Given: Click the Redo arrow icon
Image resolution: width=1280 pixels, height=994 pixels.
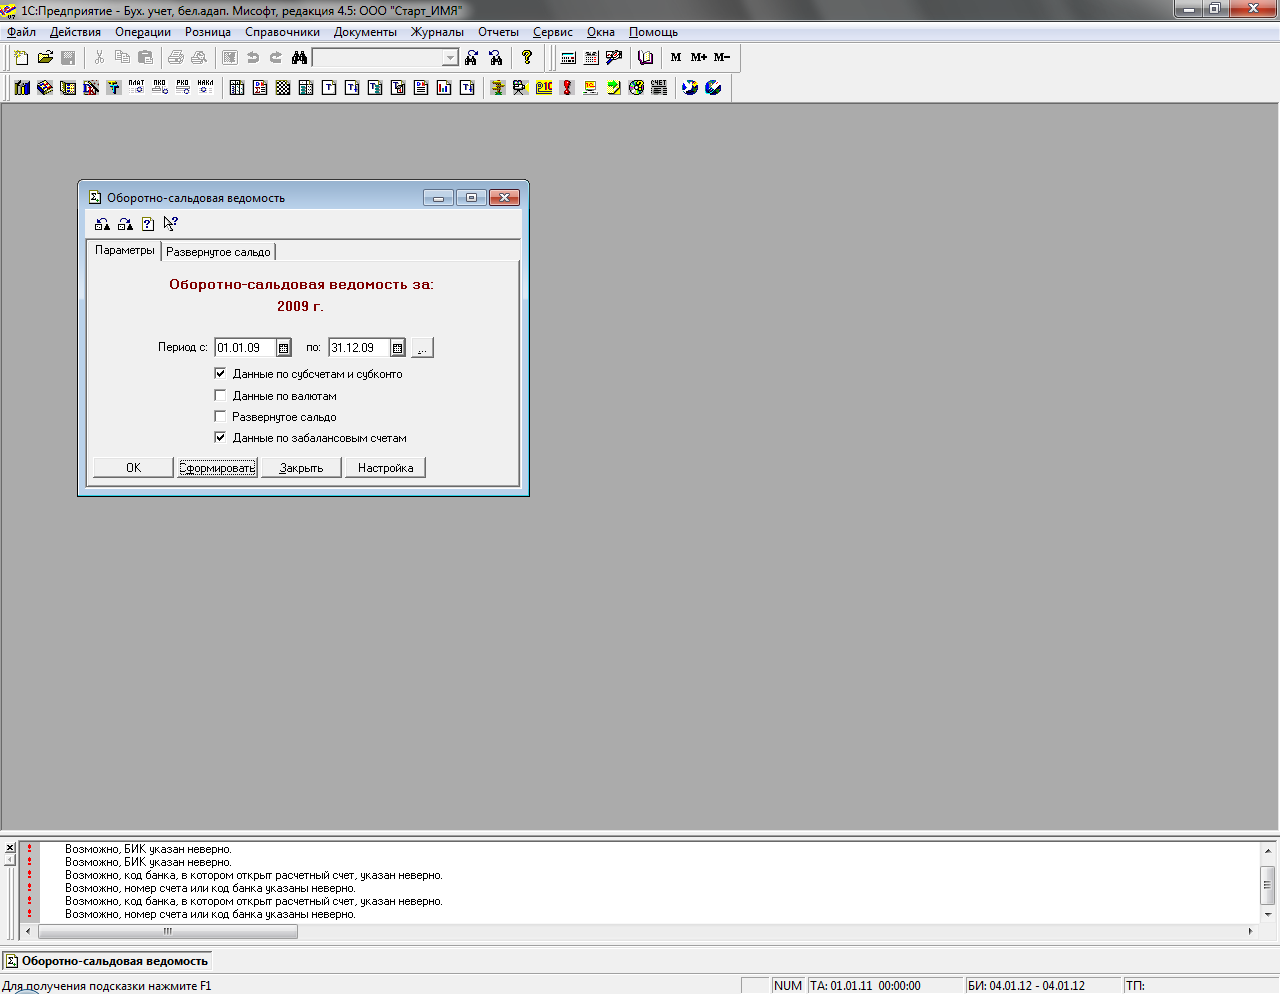Looking at the screenshot, I should tap(276, 58).
